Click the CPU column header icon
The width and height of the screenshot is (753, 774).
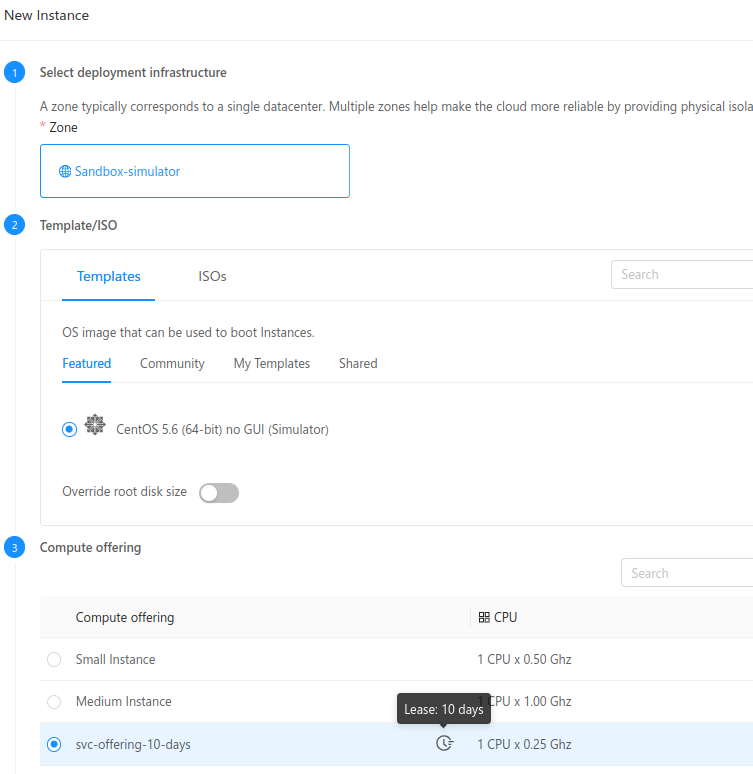pyautogui.click(x=484, y=617)
